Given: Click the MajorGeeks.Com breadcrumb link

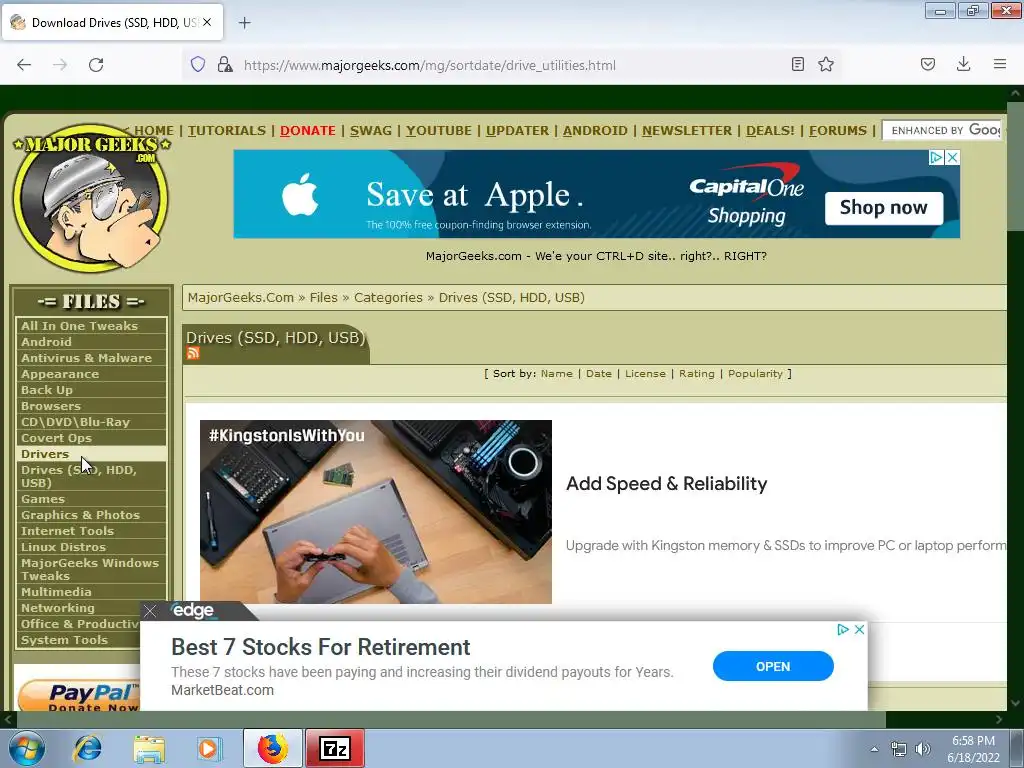Looking at the screenshot, I should tap(240, 297).
